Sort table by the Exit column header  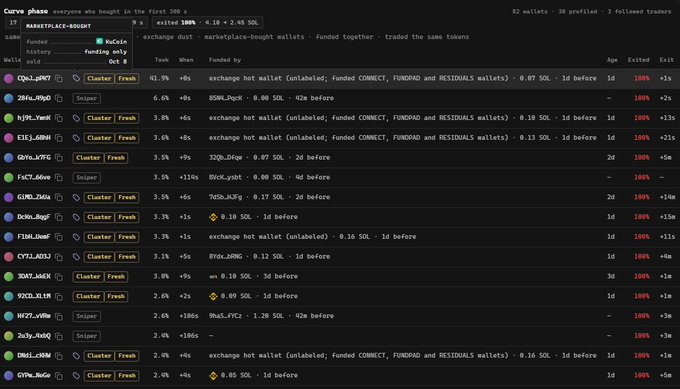[x=667, y=60]
